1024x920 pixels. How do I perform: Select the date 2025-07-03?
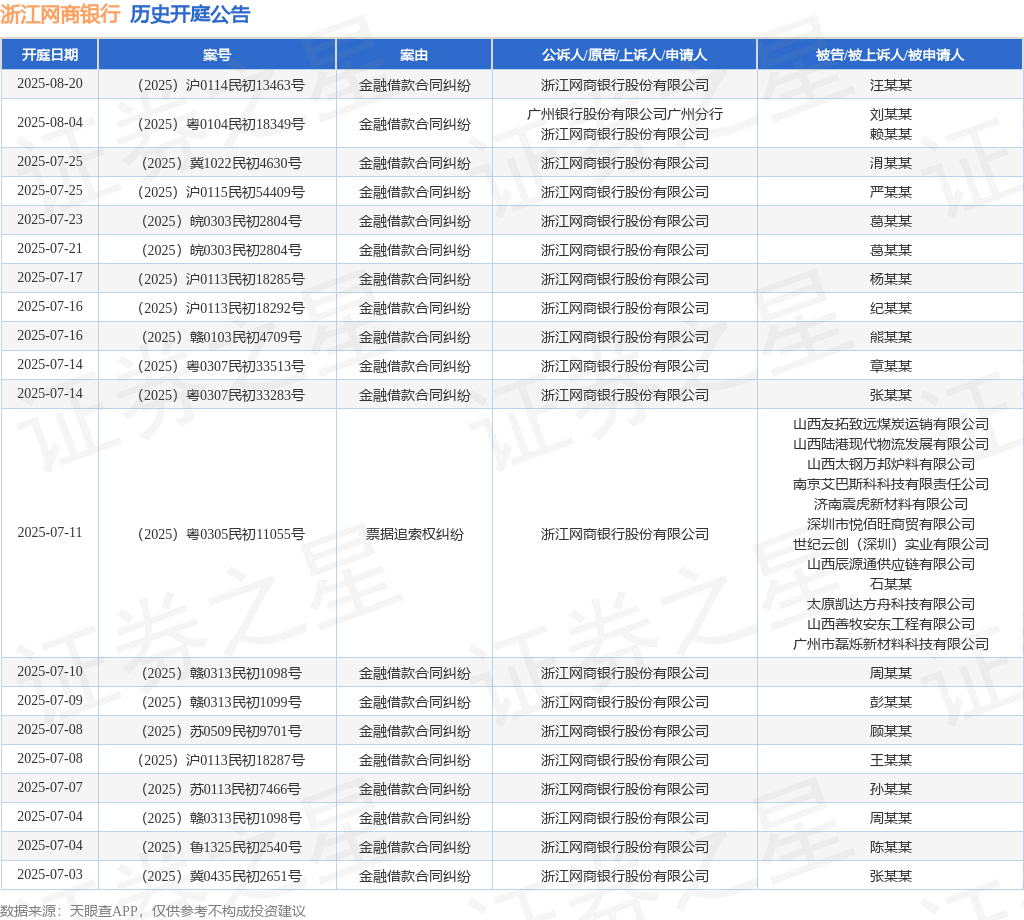tap(50, 874)
